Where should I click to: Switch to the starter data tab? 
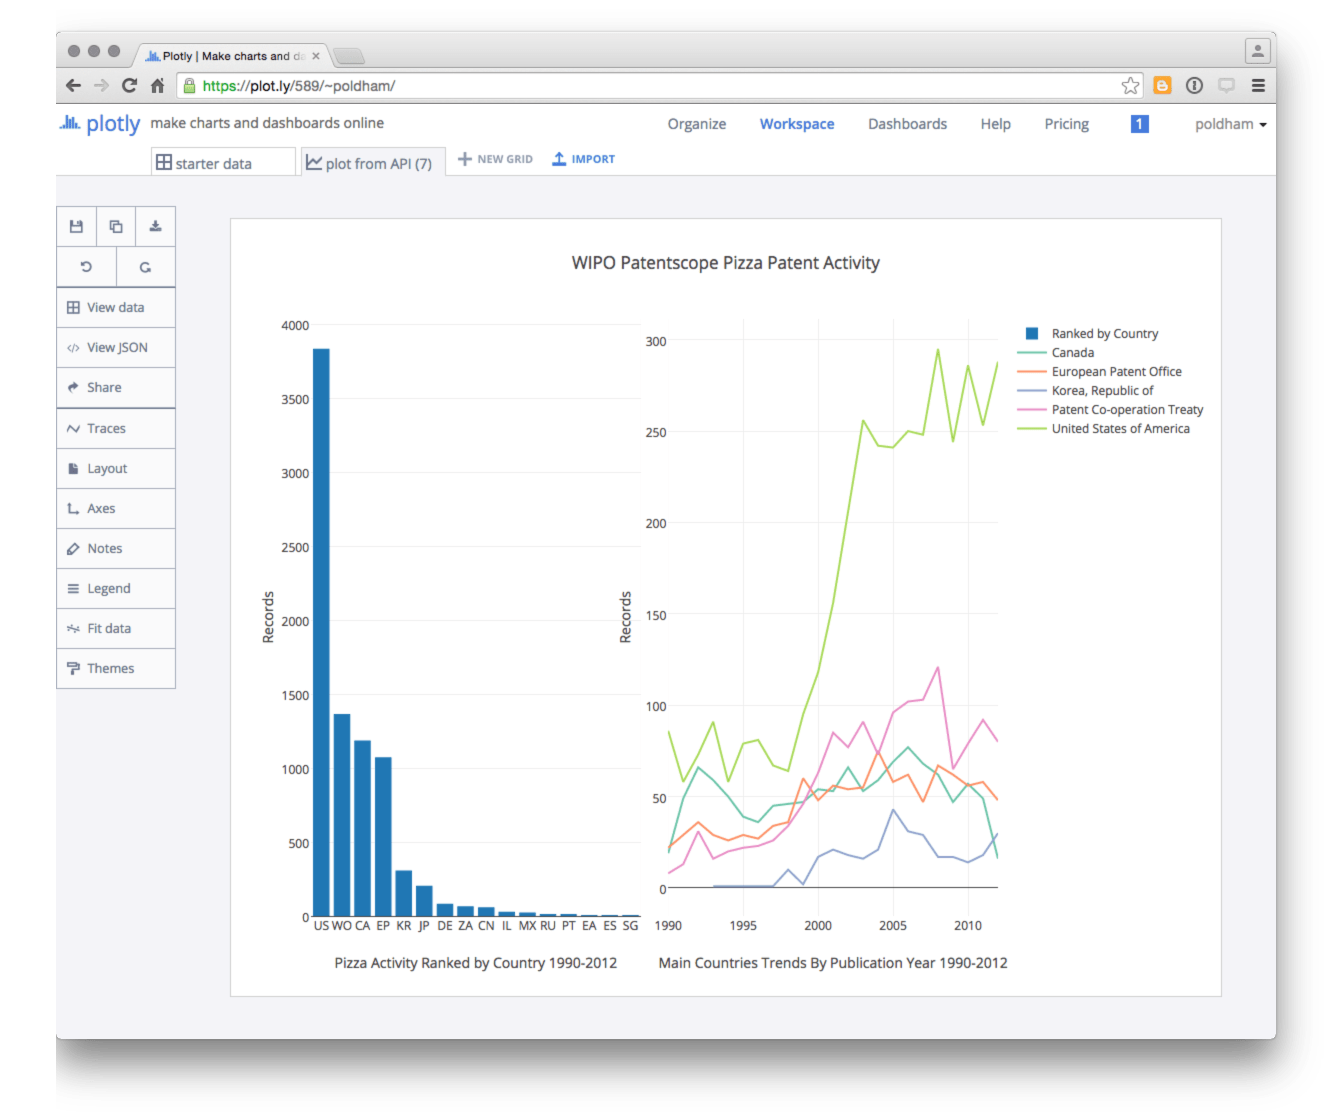(222, 161)
